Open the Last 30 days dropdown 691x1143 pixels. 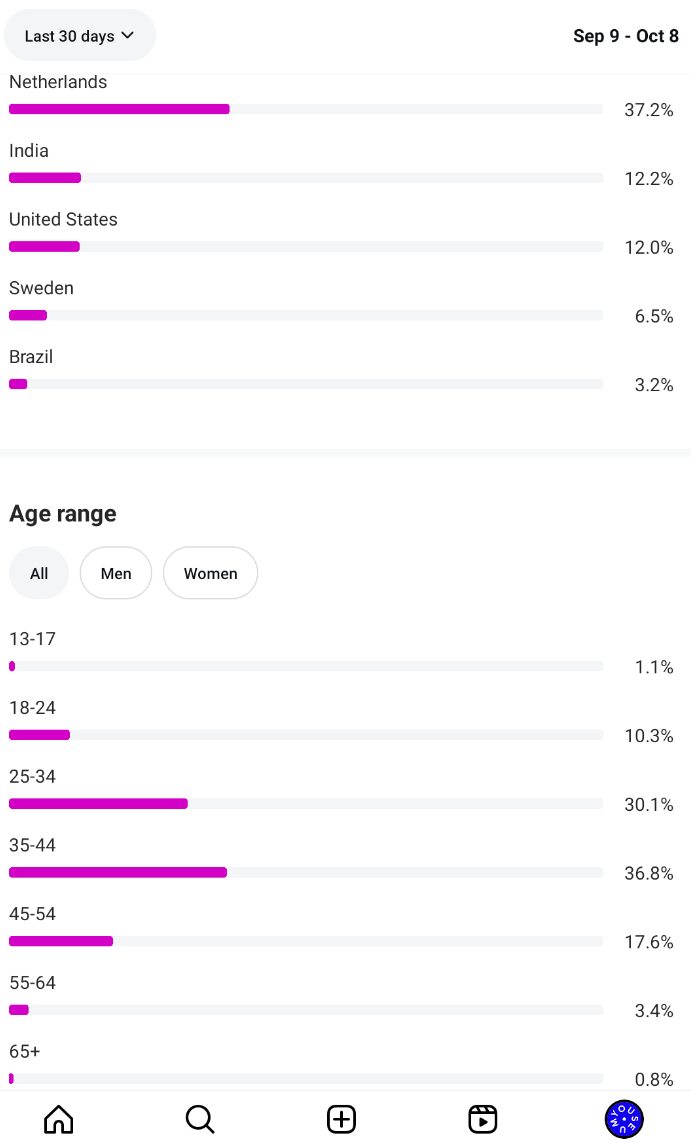point(80,36)
